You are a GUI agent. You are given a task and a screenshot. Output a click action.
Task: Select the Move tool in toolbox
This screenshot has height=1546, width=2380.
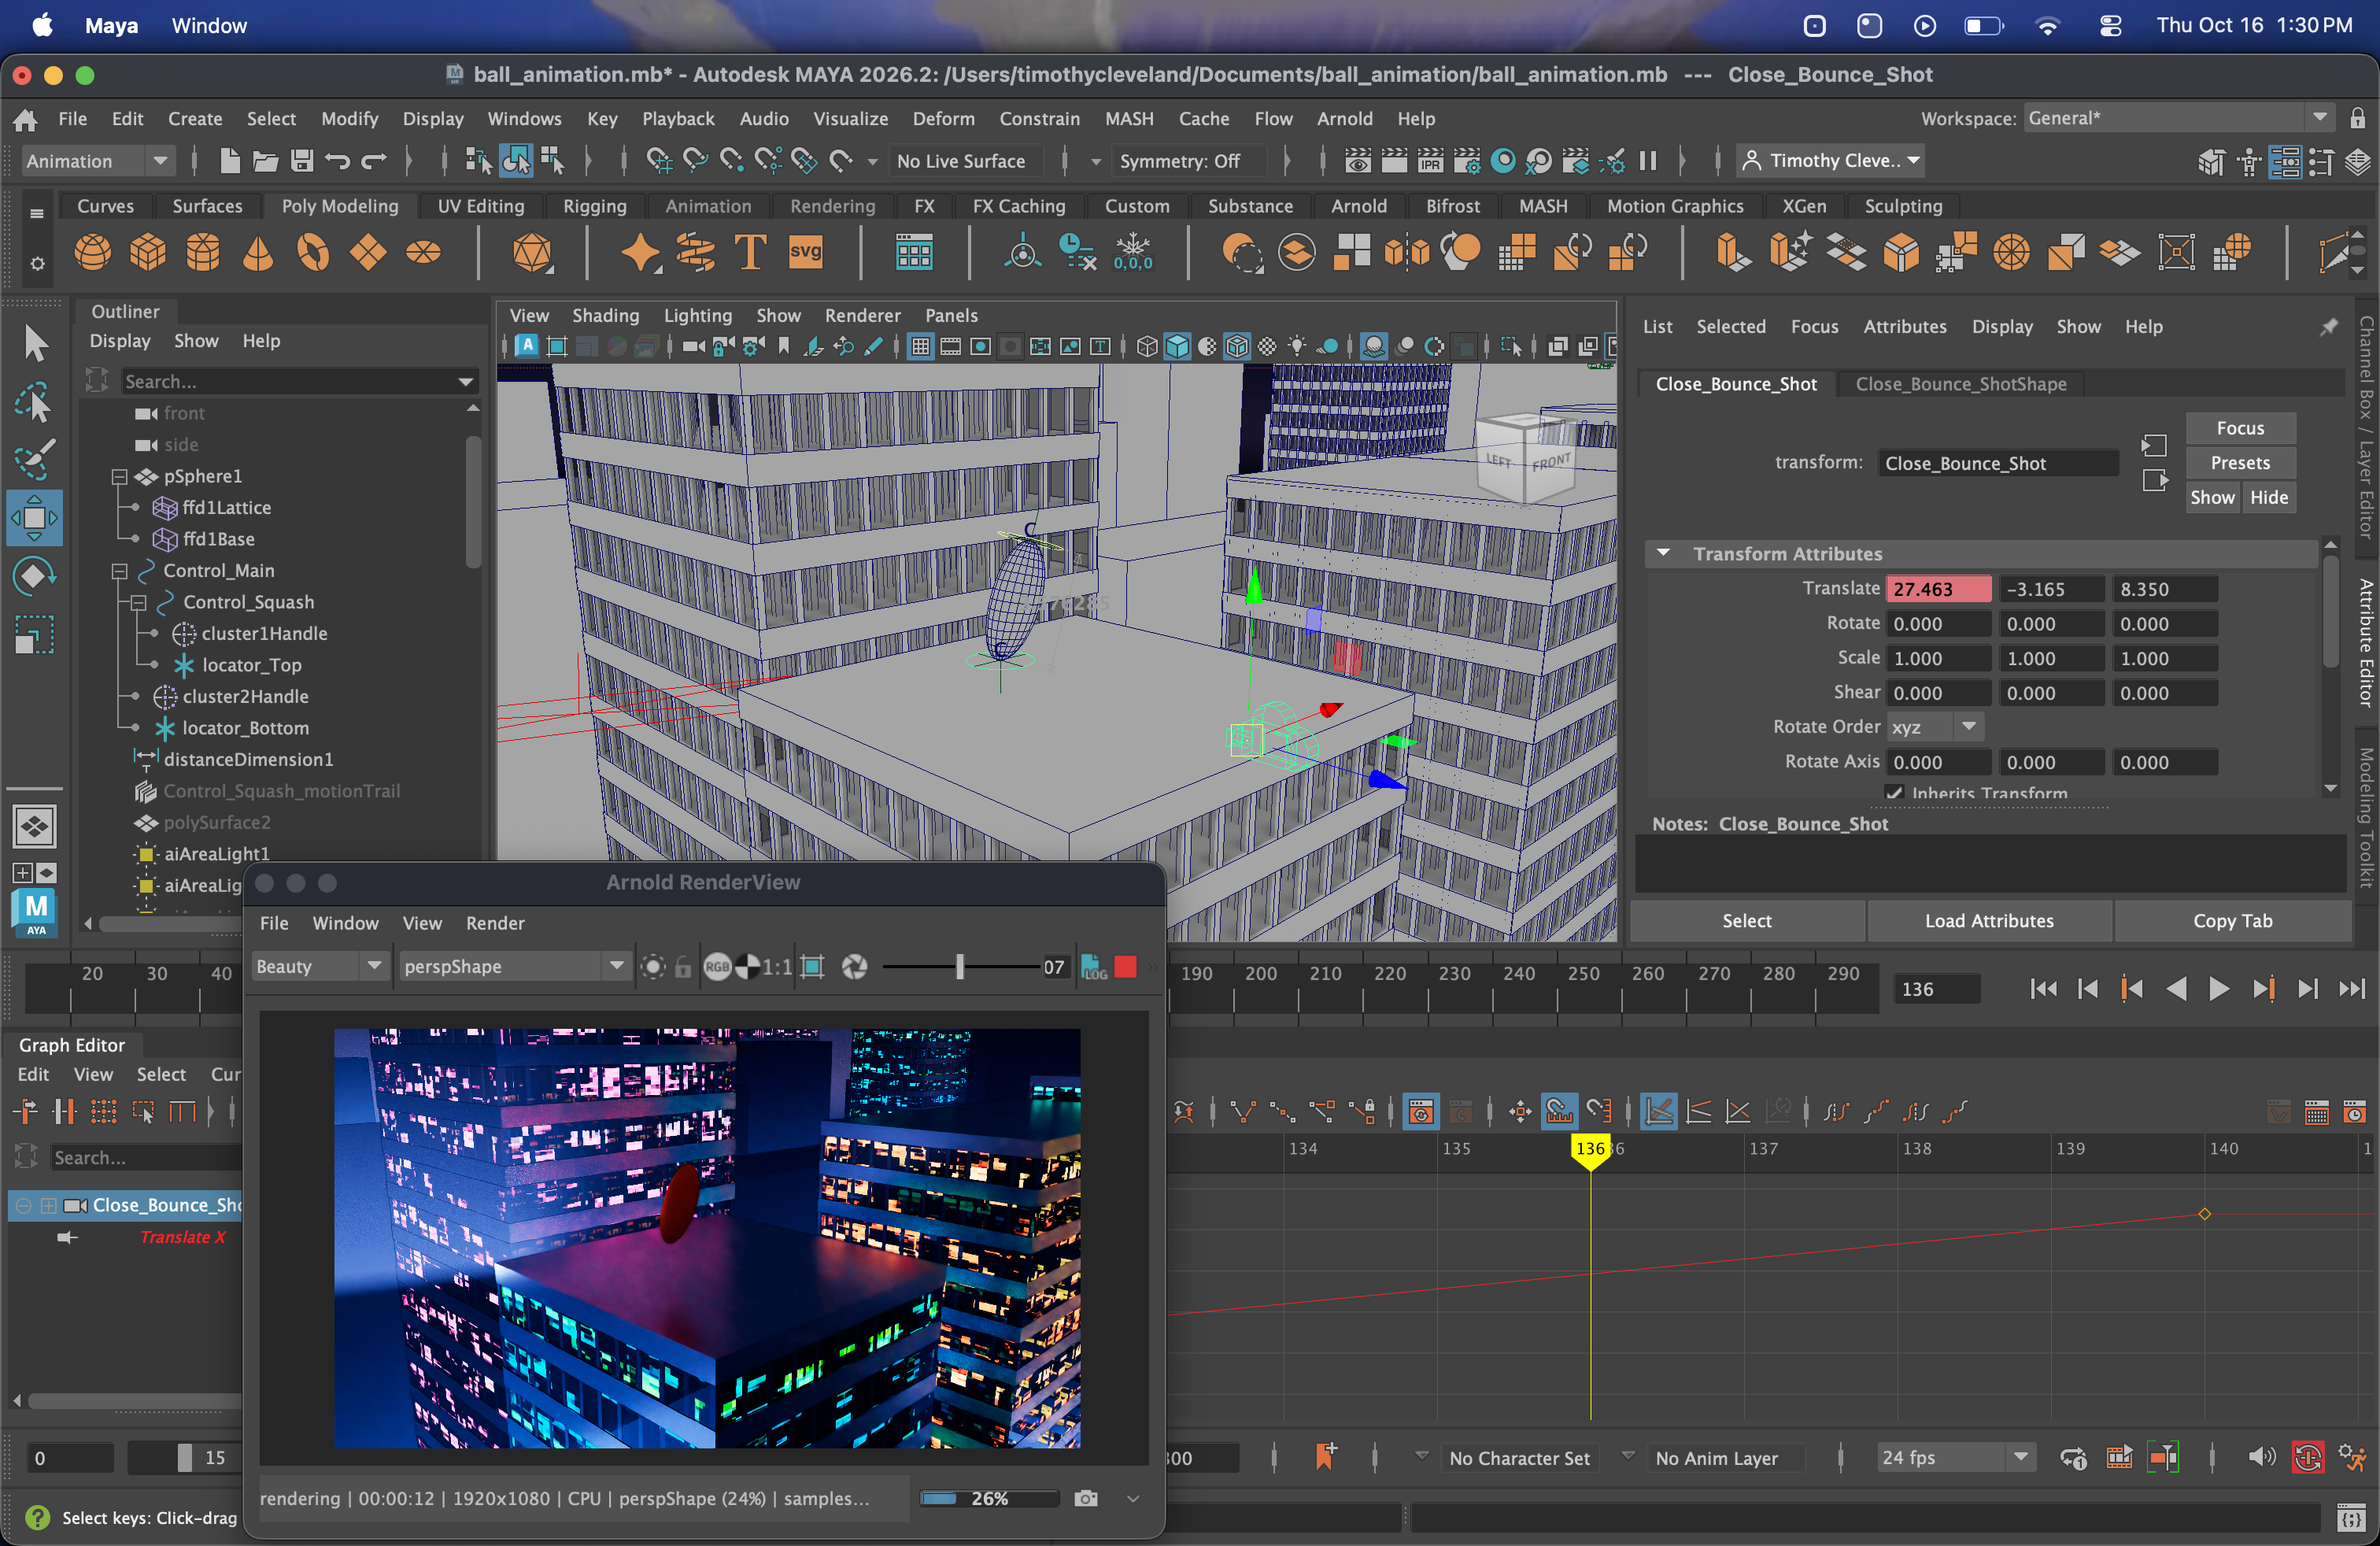coord(34,517)
